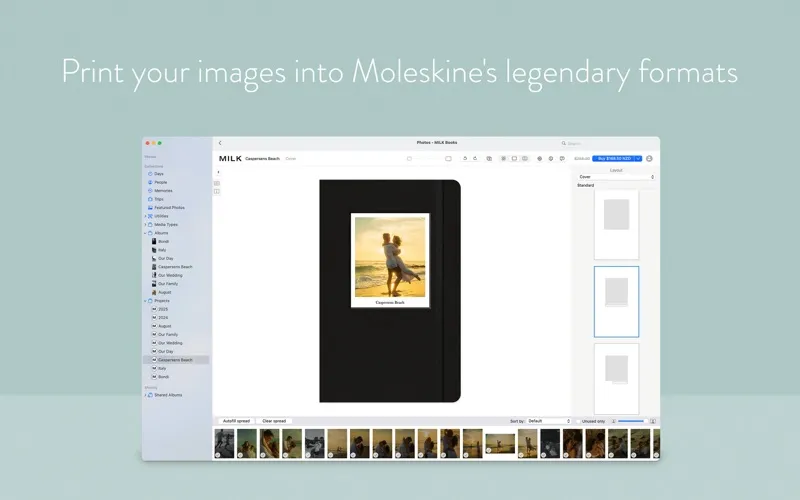Click the Buy NZD button
The width and height of the screenshot is (800, 500).
(x=613, y=159)
